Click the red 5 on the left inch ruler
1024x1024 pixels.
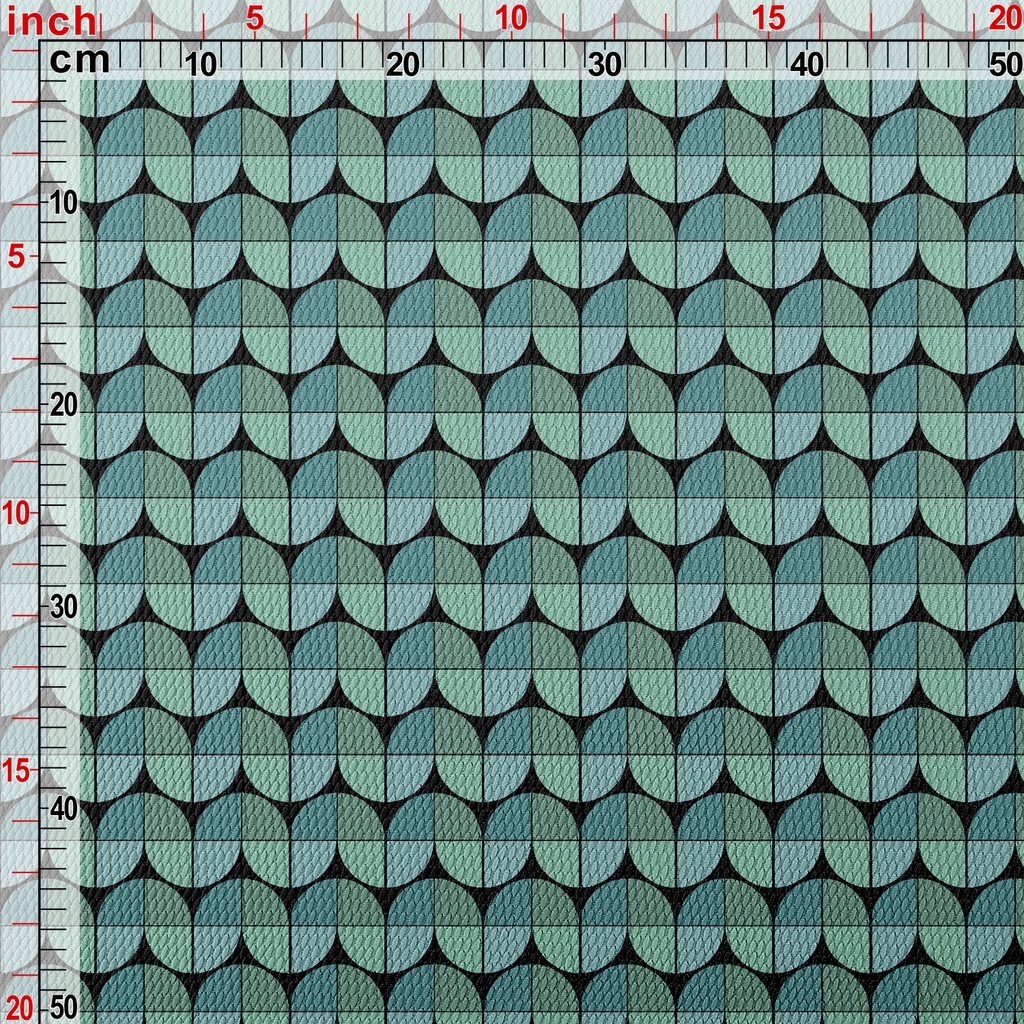(17, 257)
